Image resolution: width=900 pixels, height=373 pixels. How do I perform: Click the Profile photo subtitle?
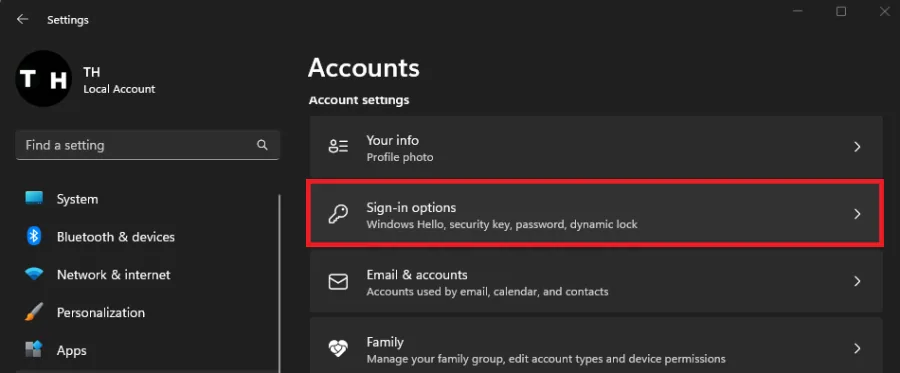tap(400, 157)
